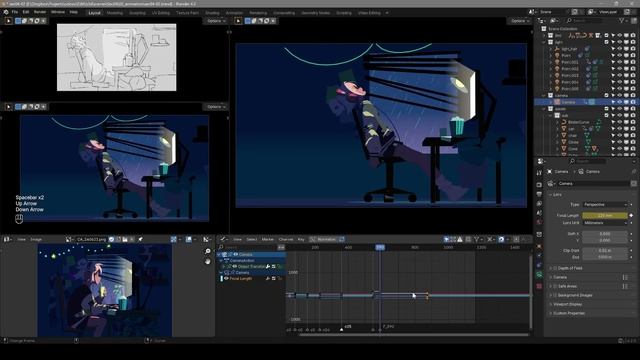Open the Scene properties tab

tap(539, 213)
